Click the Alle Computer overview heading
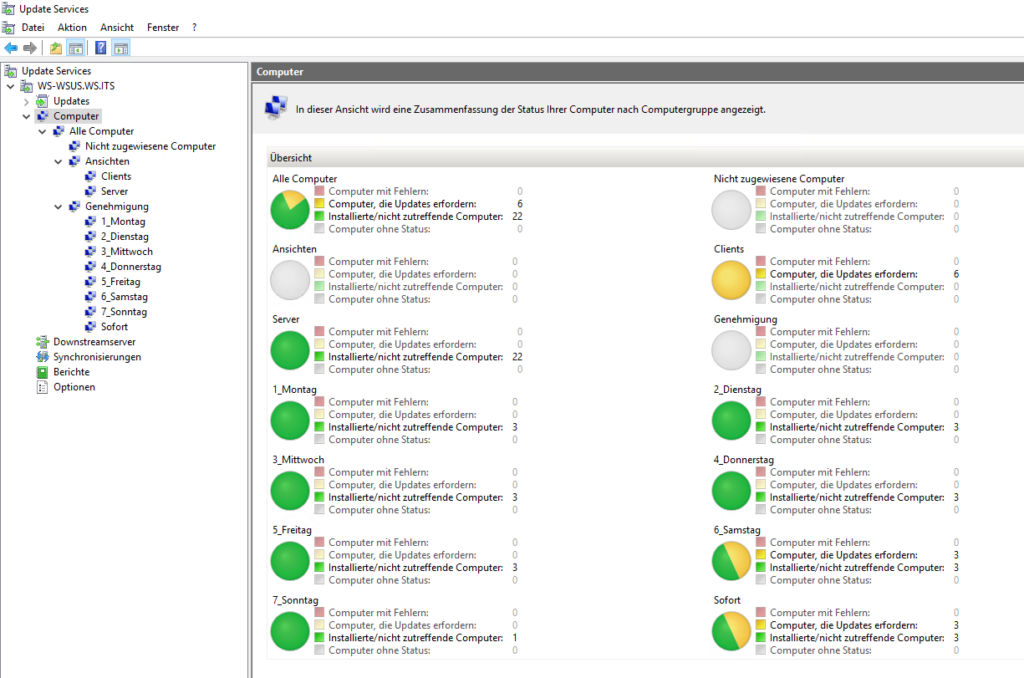This screenshot has height=678, width=1024. [x=304, y=178]
